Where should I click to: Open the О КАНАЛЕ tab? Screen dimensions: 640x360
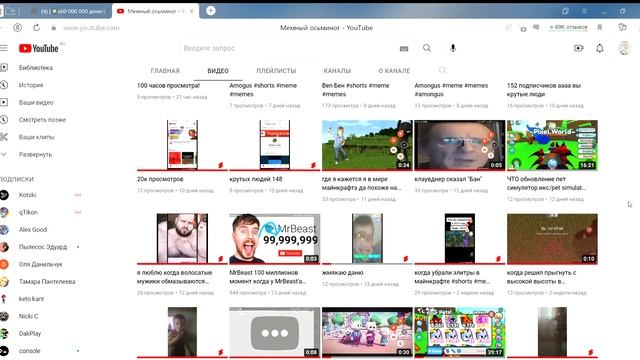(x=394, y=71)
